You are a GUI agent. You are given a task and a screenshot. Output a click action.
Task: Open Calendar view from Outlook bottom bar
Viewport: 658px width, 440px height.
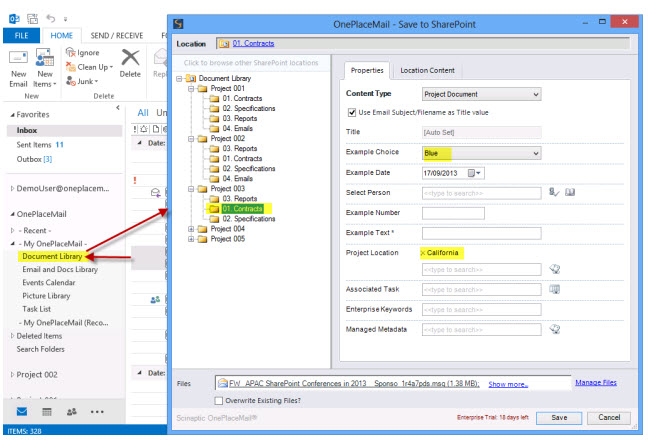47,411
